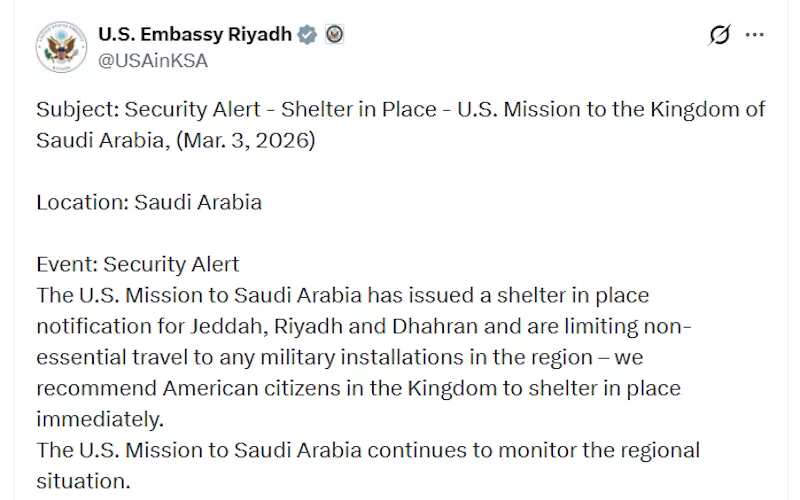
Task: Open the U.S. Embassy Riyadh display name link
Action: 194,34
